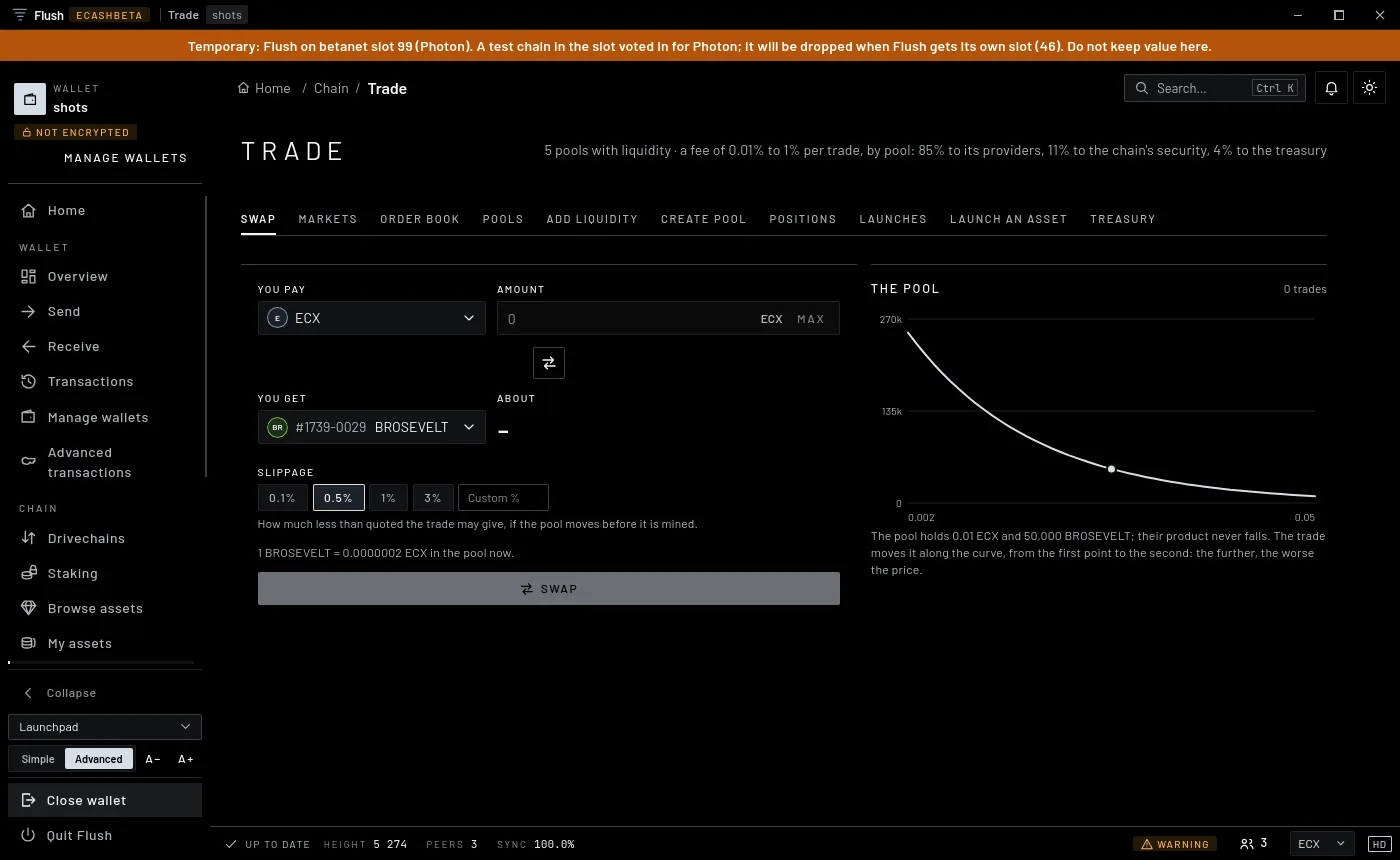Toggle the light theme sun icon
Viewport: 1400px width, 860px height.
click(x=1370, y=88)
